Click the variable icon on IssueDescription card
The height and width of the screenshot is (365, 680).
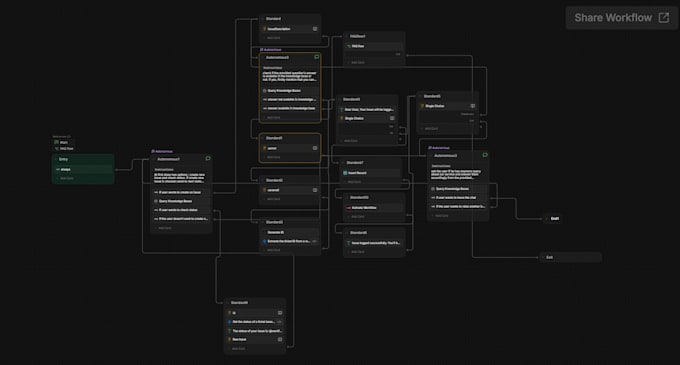[315, 29]
